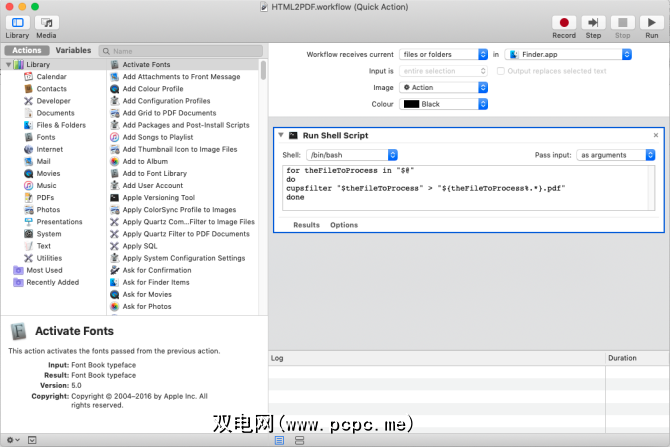Image resolution: width=670 pixels, height=447 pixels.
Task: Open the Most Used smart folder
Action: [44, 270]
